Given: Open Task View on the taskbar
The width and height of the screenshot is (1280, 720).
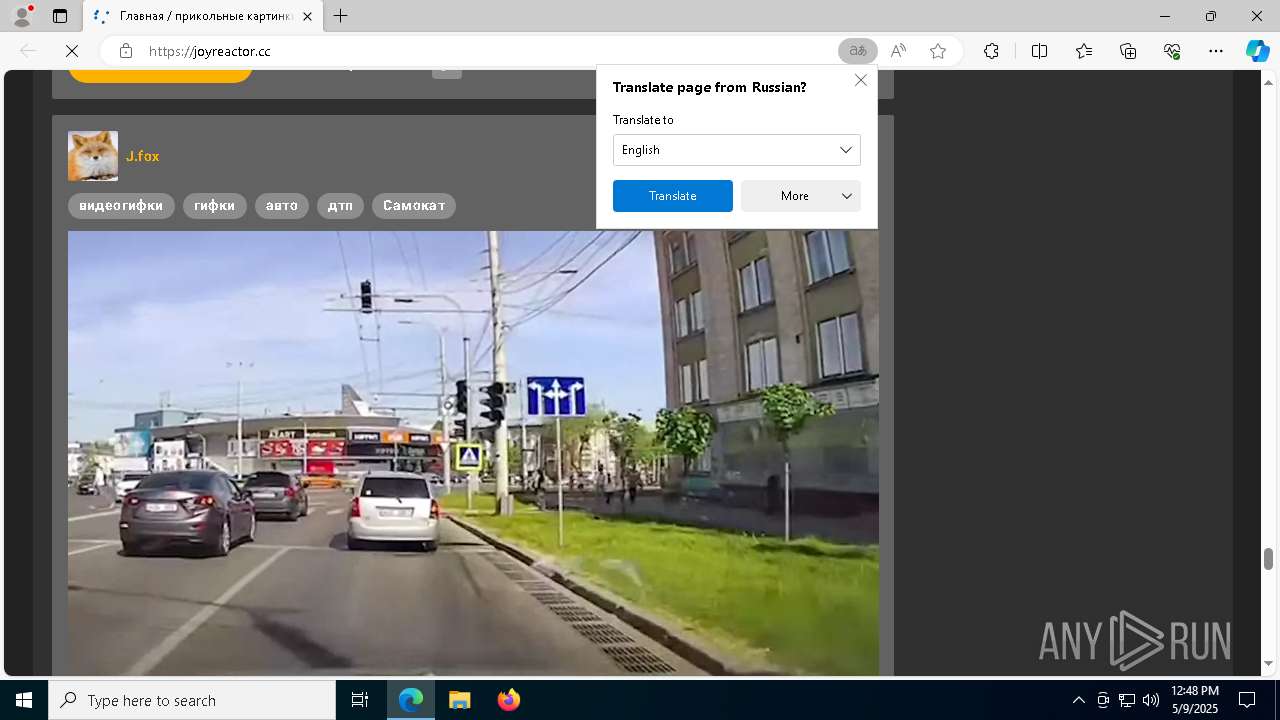Looking at the screenshot, I should 360,700.
